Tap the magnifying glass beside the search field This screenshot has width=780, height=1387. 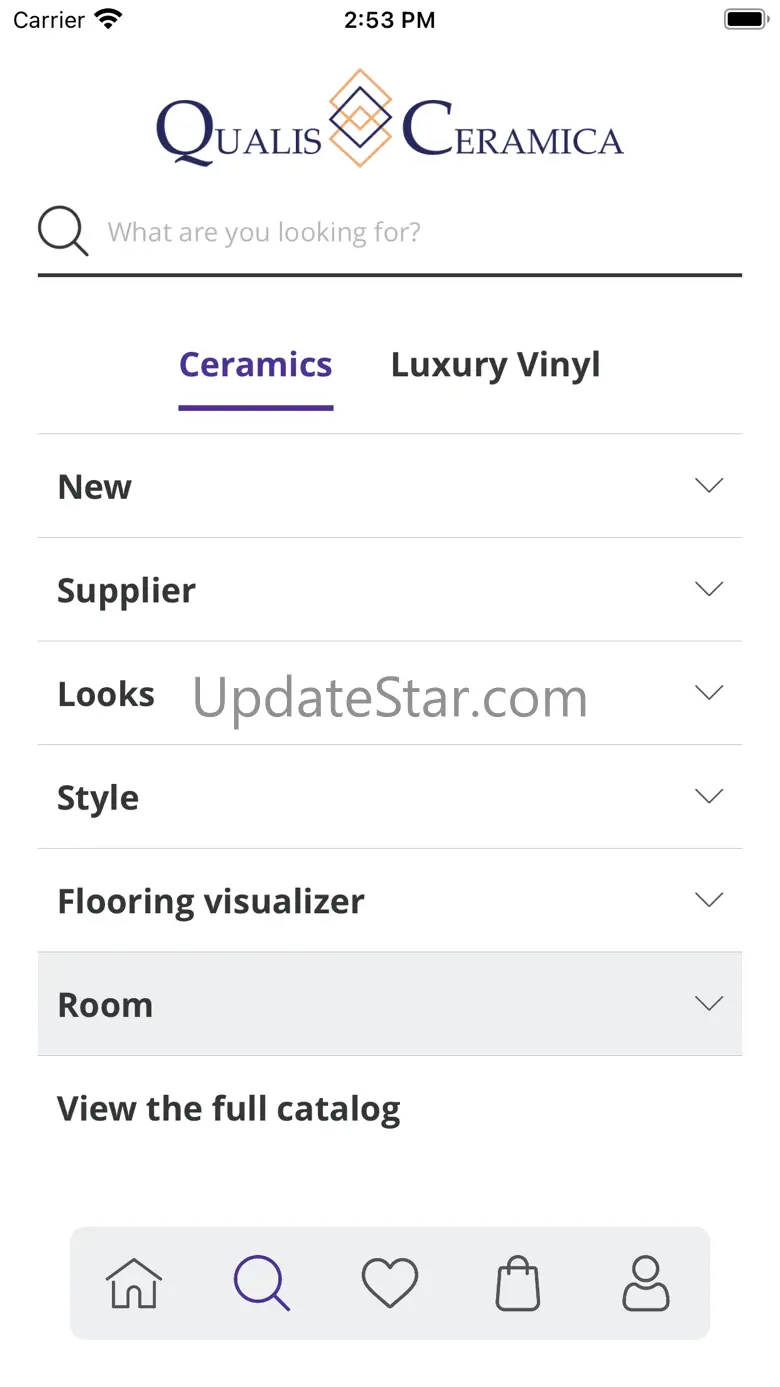(63, 232)
